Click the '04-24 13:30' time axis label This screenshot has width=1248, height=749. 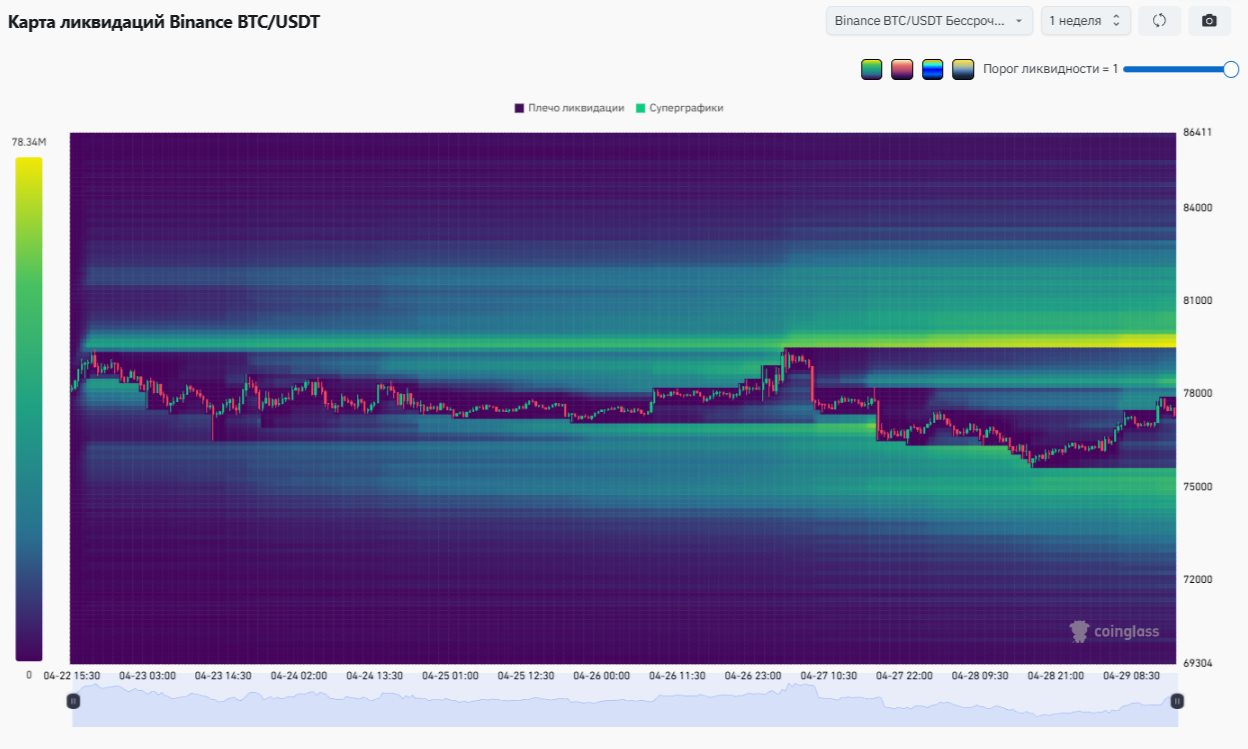click(375, 676)
